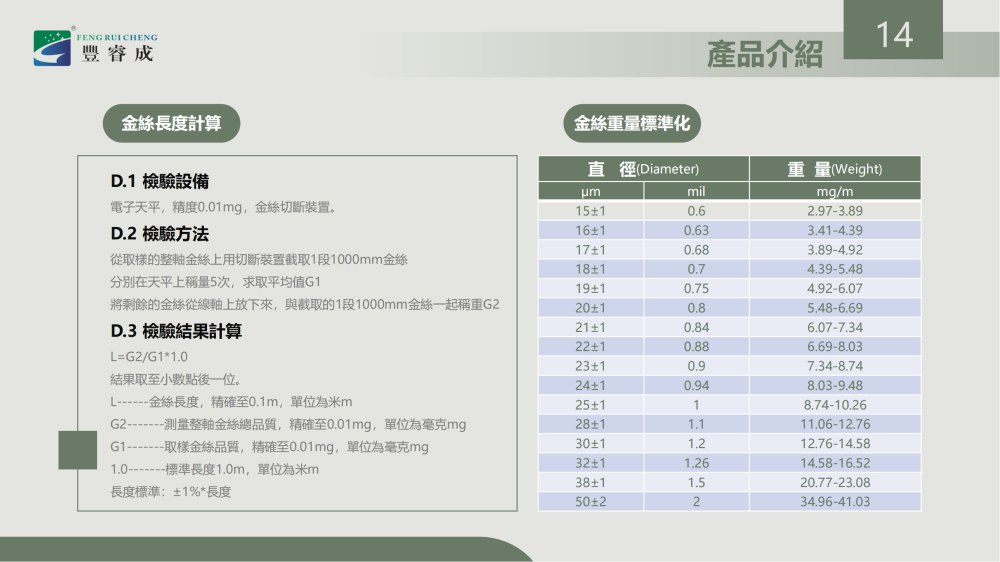Click the D.1 檢驗設備 heading
The height and width of the screenshot is (562, 1000).
pyautogui.click(x=159, y=182)
